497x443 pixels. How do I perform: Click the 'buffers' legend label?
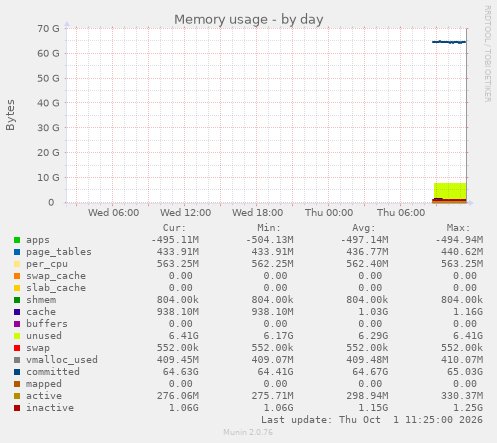[x=47, y=324]
